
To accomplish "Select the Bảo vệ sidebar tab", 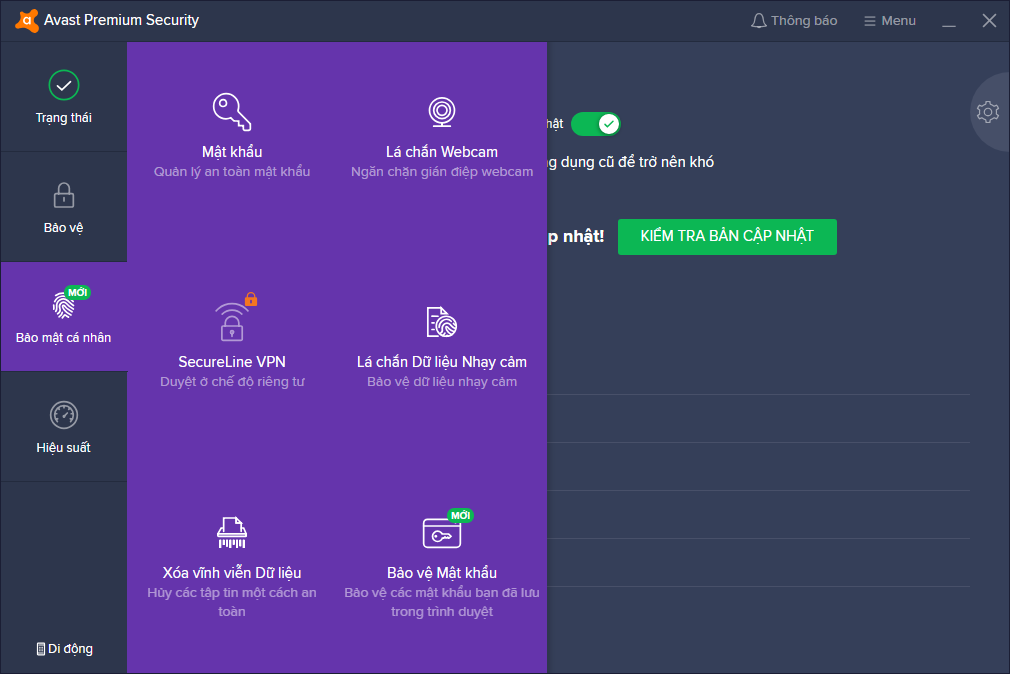I will pos(64,207).
